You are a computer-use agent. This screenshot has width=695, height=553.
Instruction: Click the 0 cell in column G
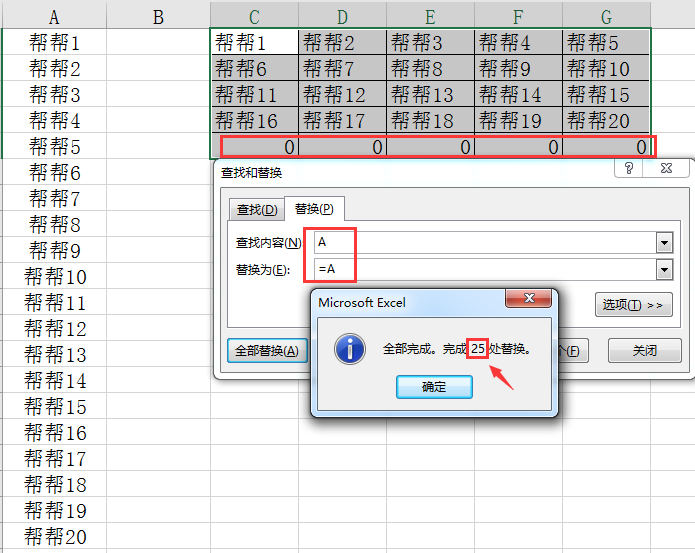606,146
